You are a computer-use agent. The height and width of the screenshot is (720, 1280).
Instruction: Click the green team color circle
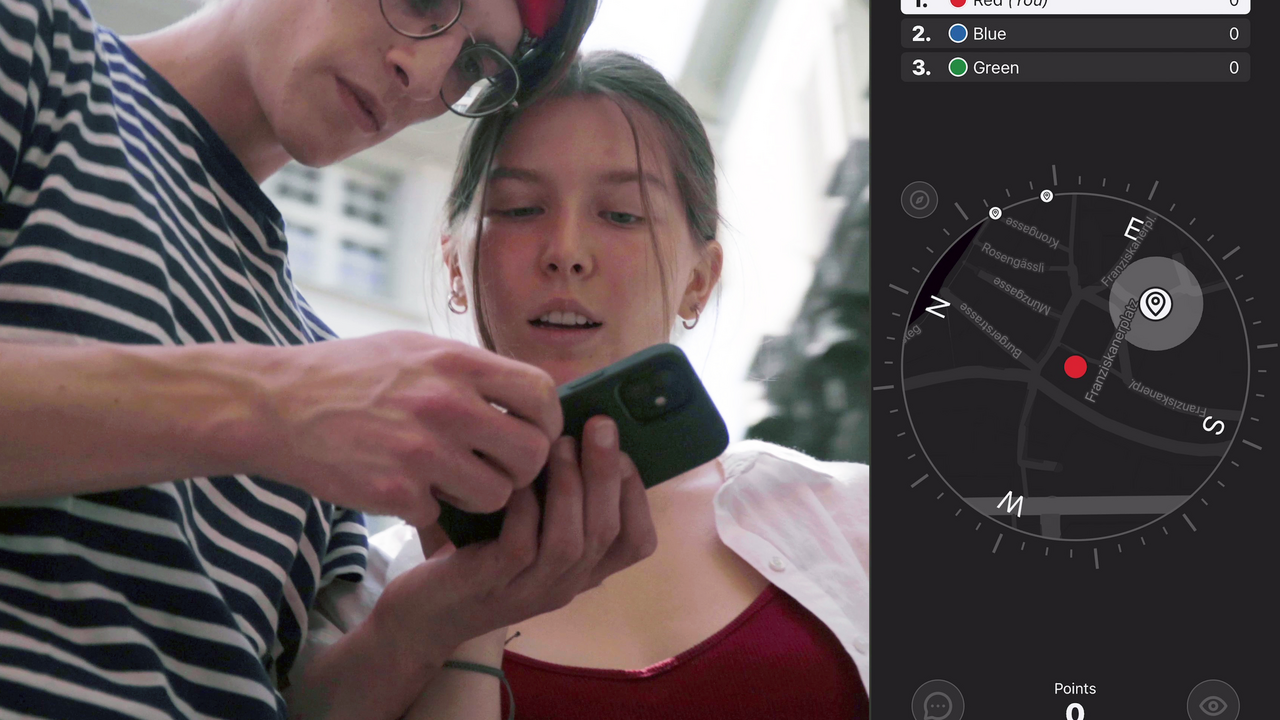(958, 68)
